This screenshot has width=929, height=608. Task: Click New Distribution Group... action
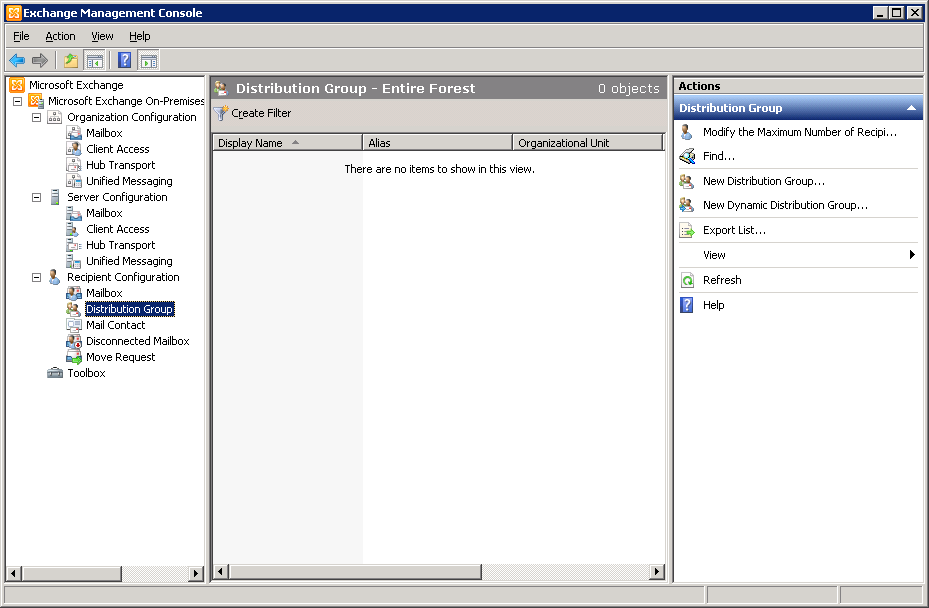pos(764,181)
